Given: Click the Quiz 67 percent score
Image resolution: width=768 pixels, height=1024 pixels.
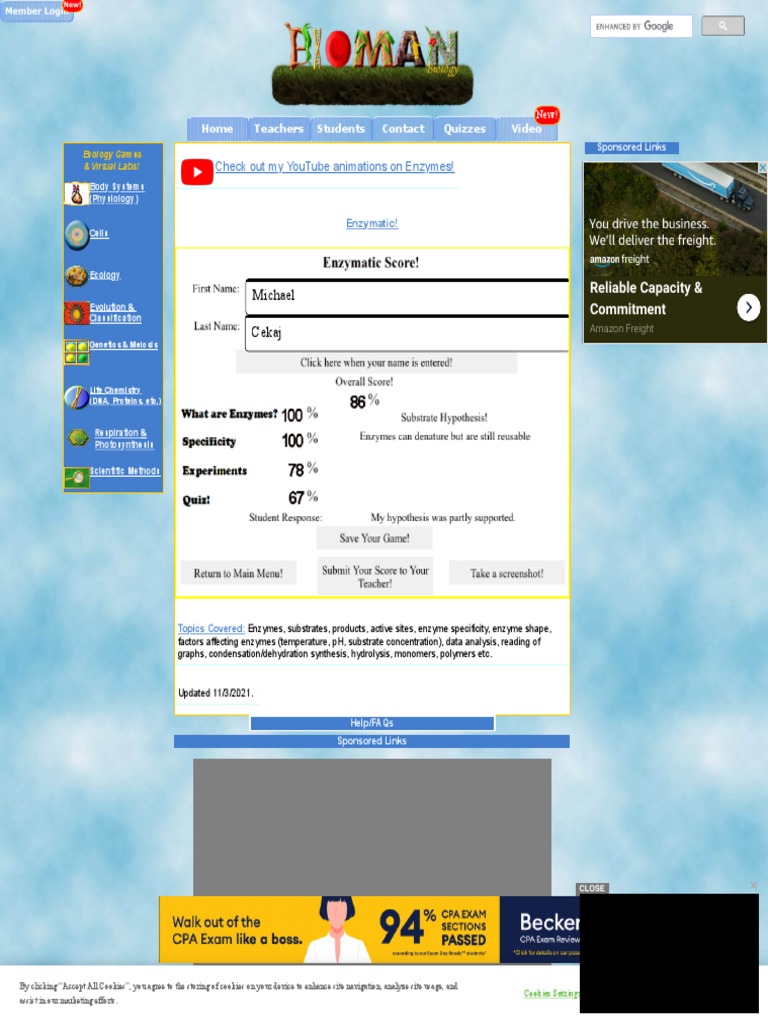Looking at the screenshot, I should point(296,498).
